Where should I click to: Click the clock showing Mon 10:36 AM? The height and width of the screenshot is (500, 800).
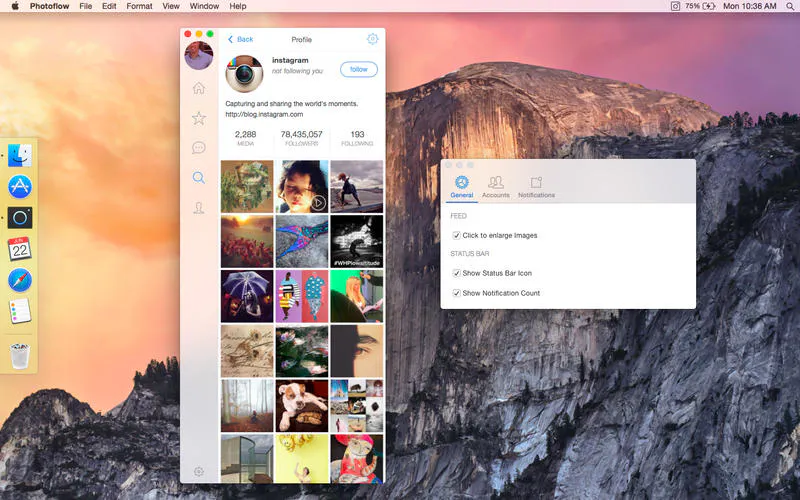coord(749,6)
